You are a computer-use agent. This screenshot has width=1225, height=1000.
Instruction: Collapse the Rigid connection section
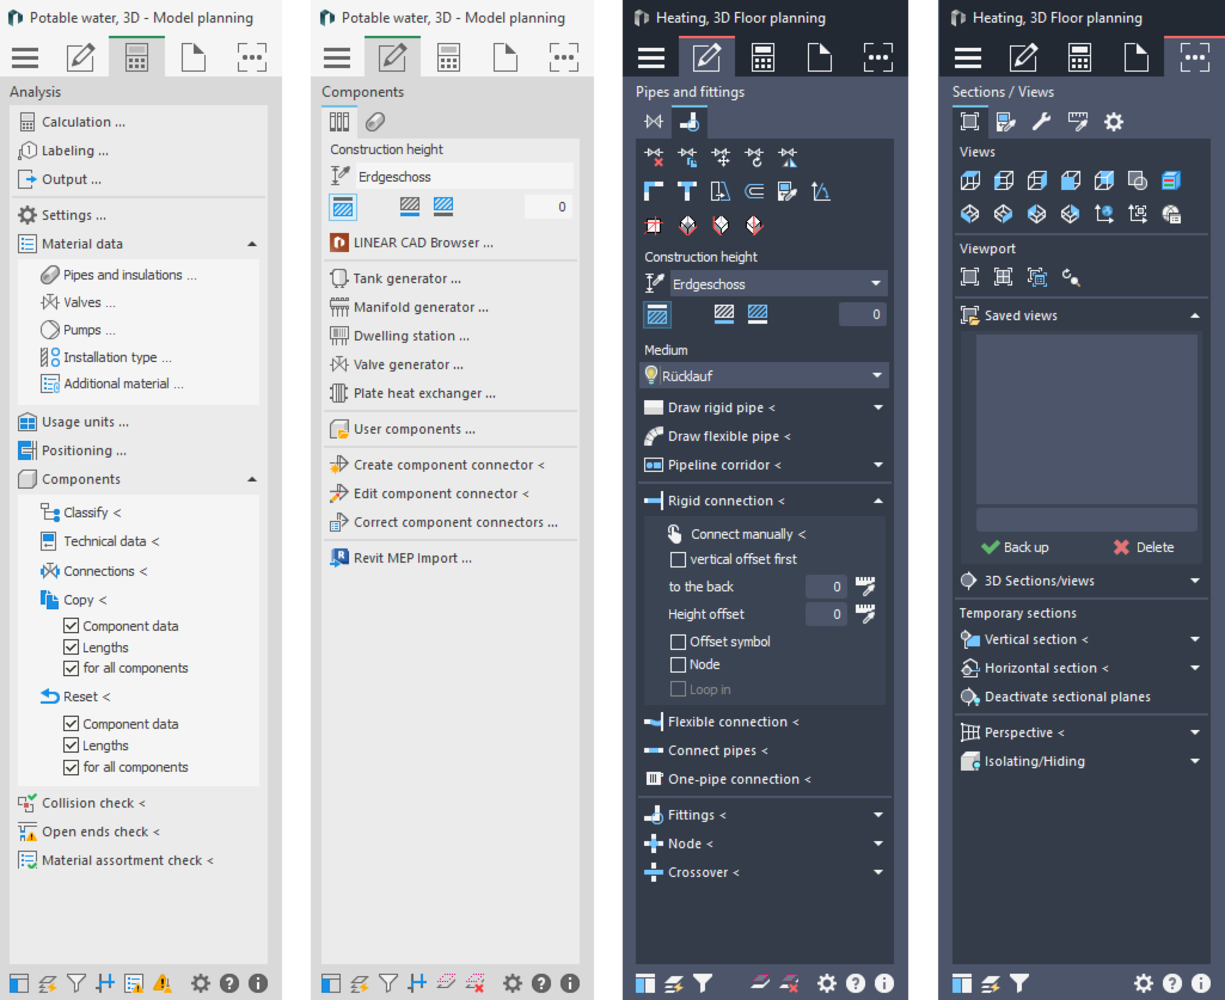[x=878, y=501]
